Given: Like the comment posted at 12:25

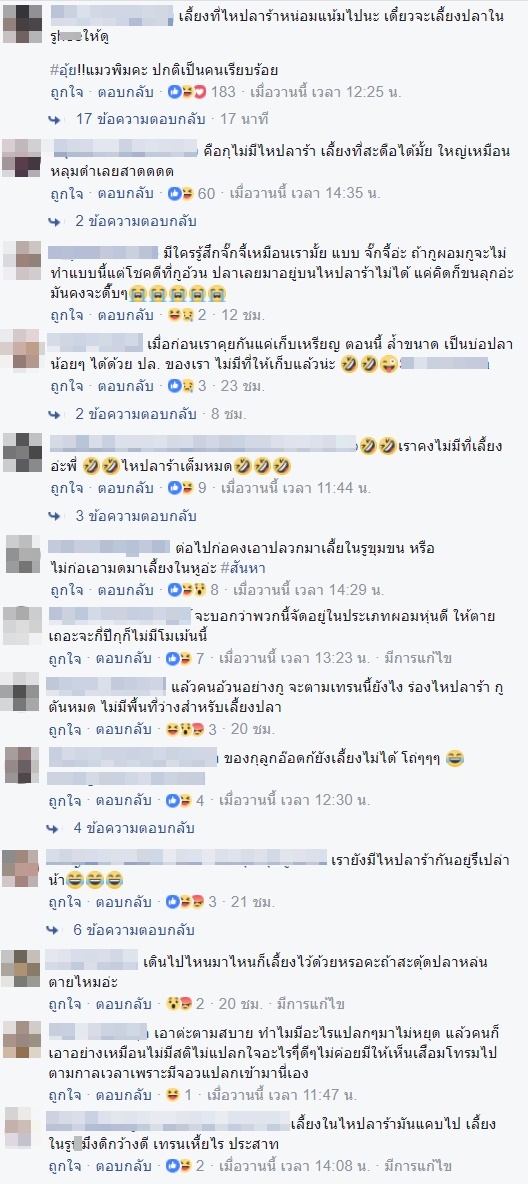Looking at the screenshot, I should click(x=66, y=92).
